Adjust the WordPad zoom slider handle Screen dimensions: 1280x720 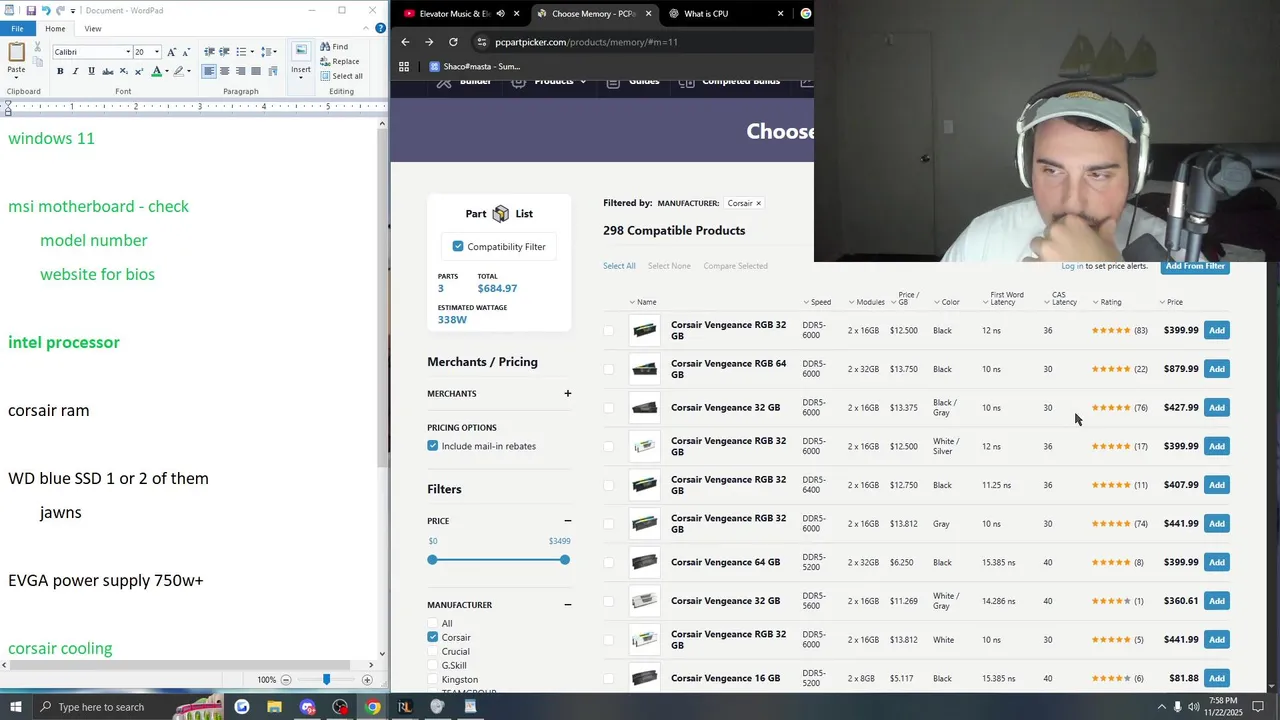coord(326,680)
